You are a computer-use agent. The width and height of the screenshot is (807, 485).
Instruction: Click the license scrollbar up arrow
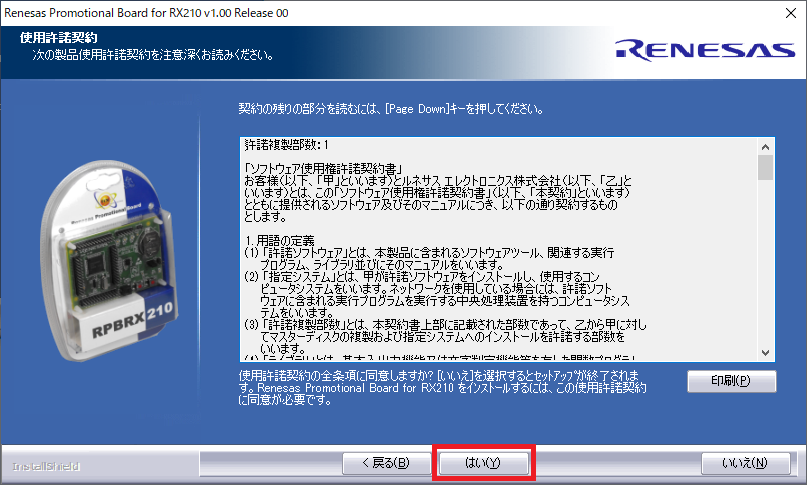point(765,147)
